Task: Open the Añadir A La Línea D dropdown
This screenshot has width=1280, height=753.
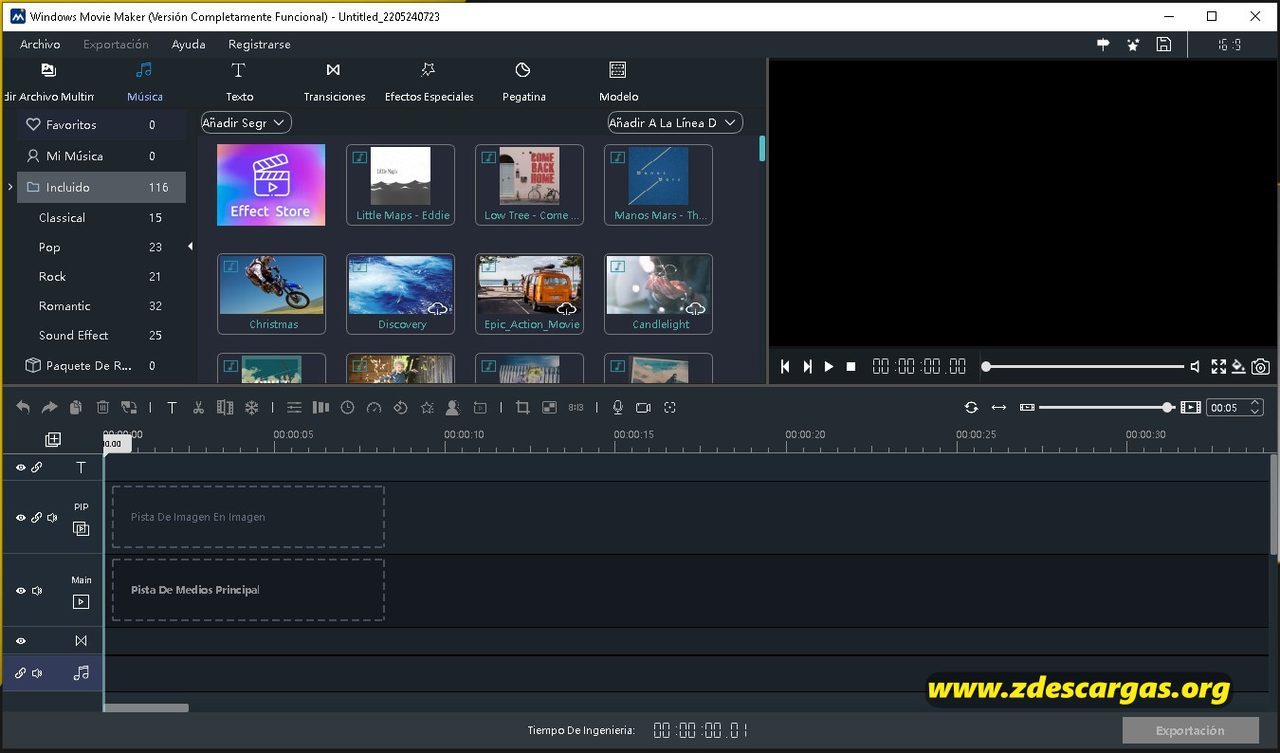Action: [675, 122]
